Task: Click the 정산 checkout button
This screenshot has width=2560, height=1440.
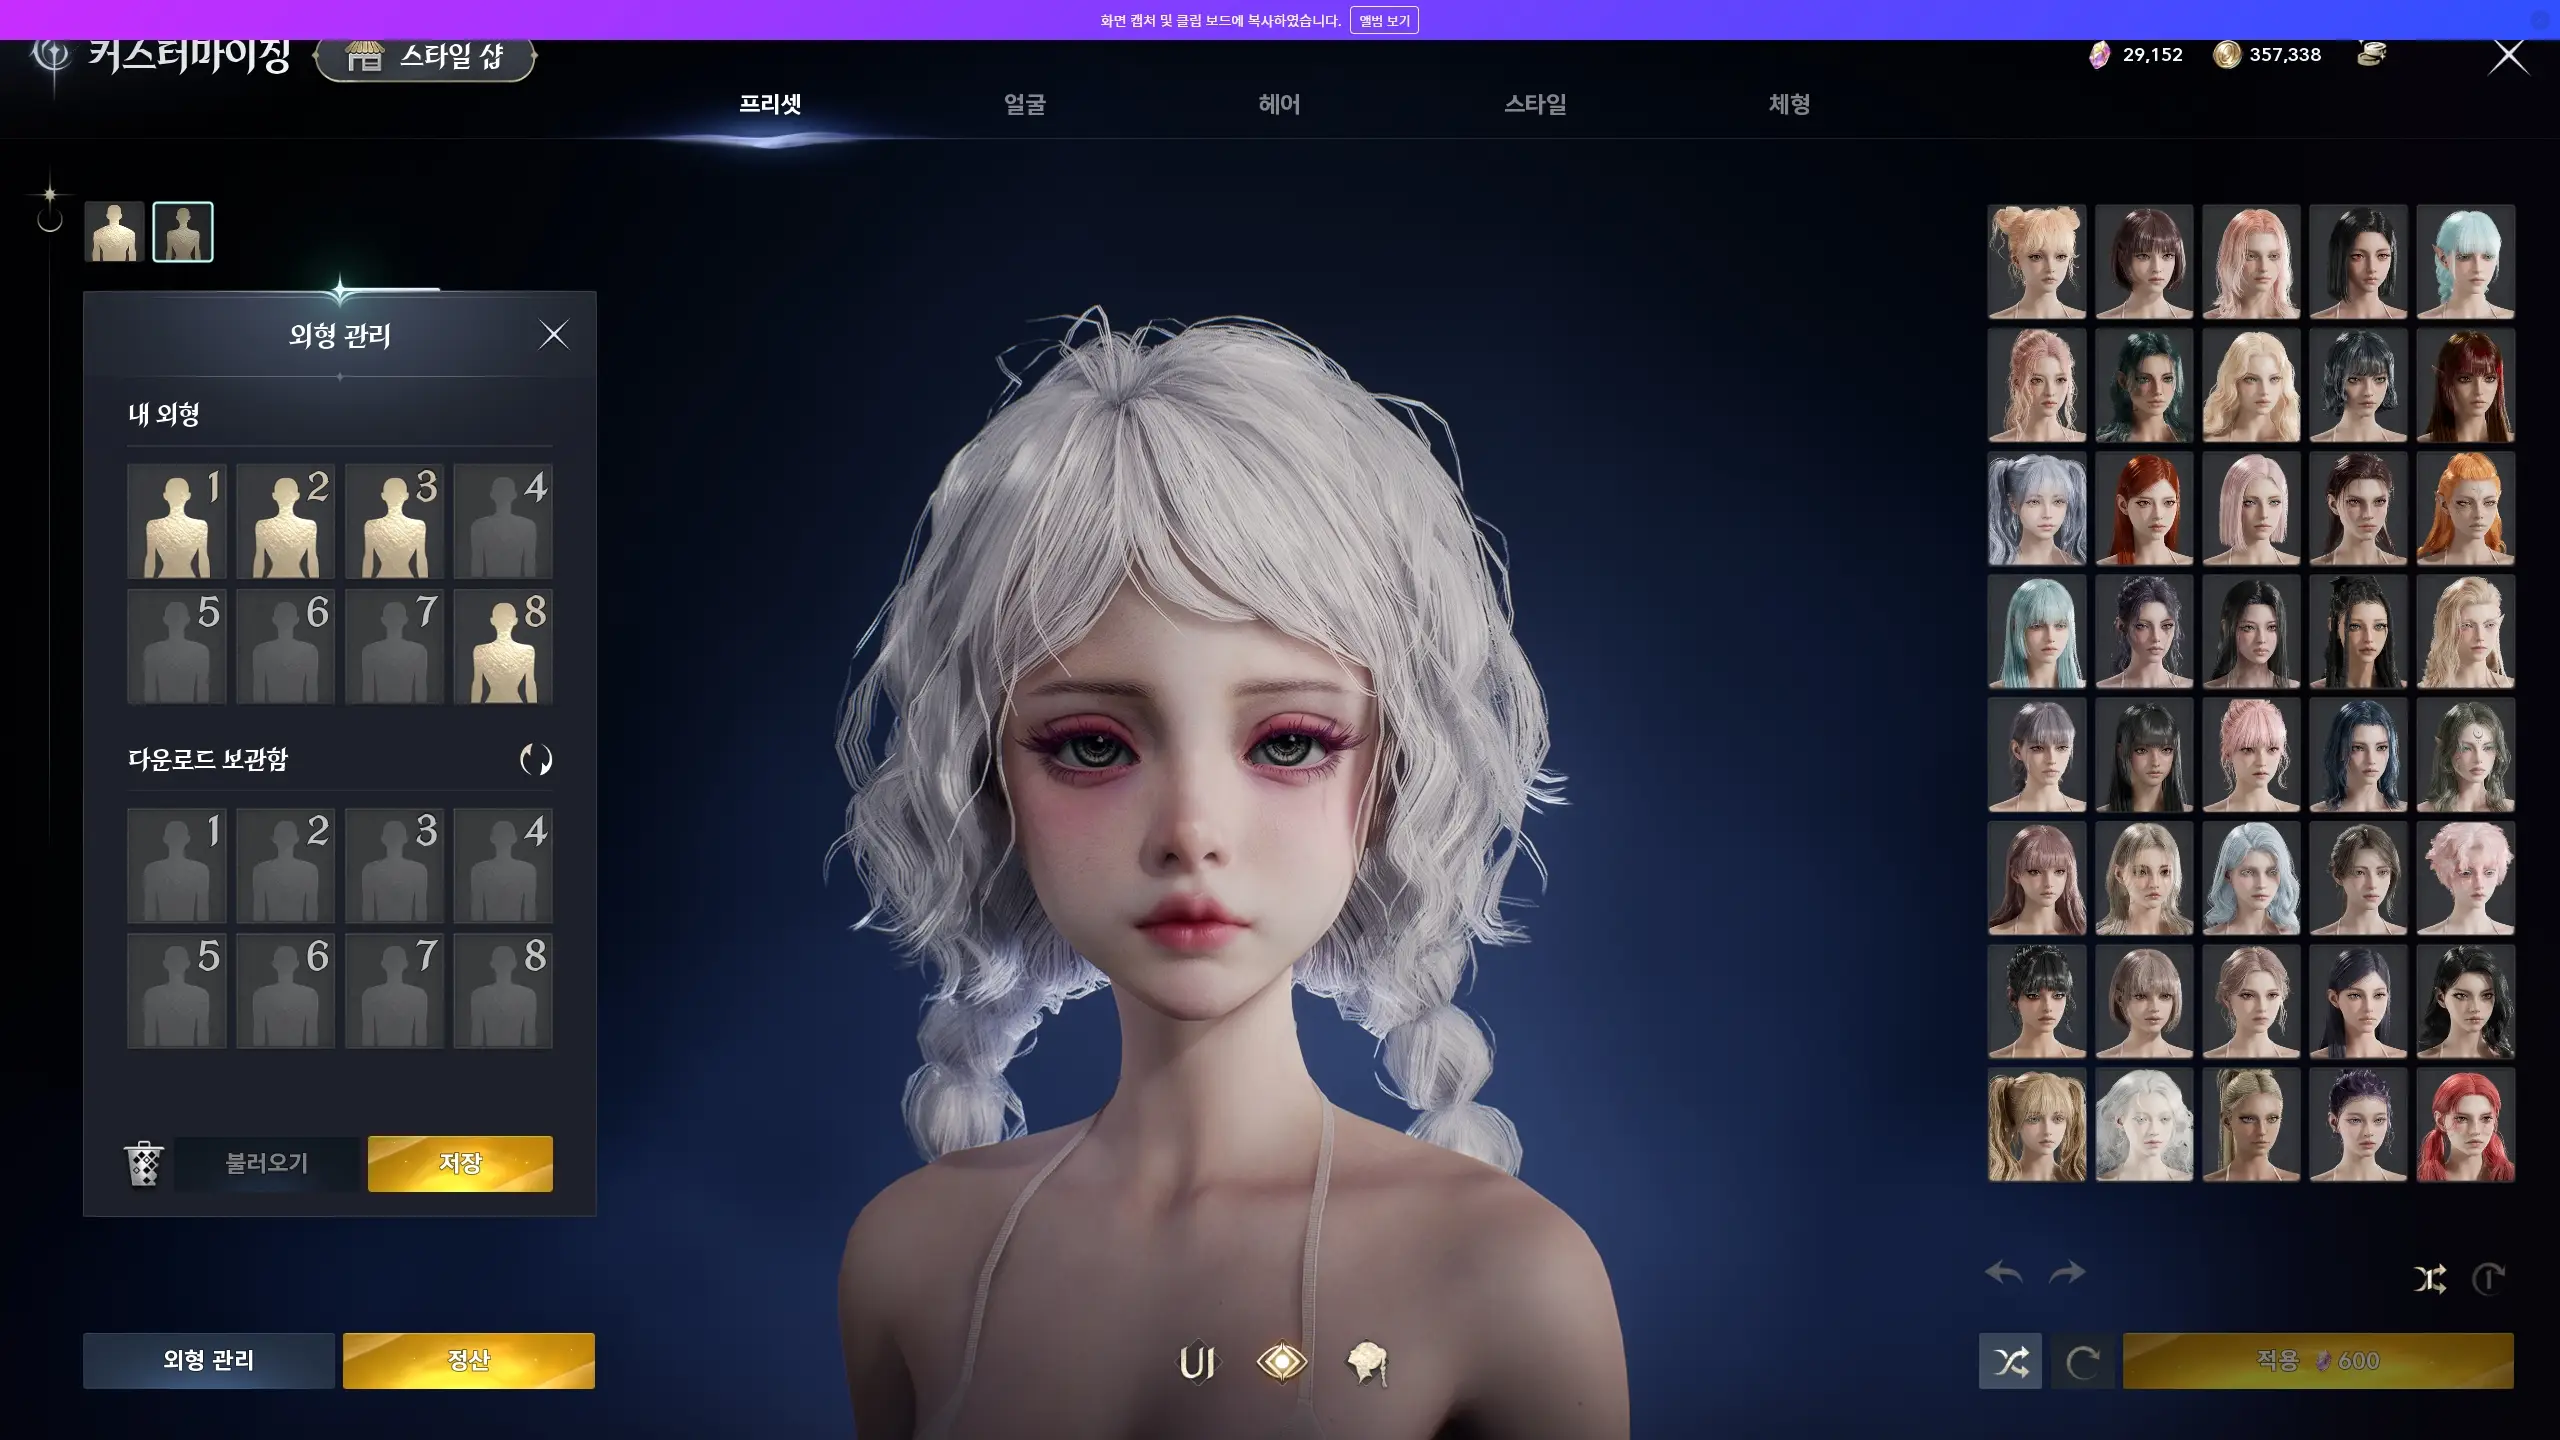Action: (x=469, y=1361)
